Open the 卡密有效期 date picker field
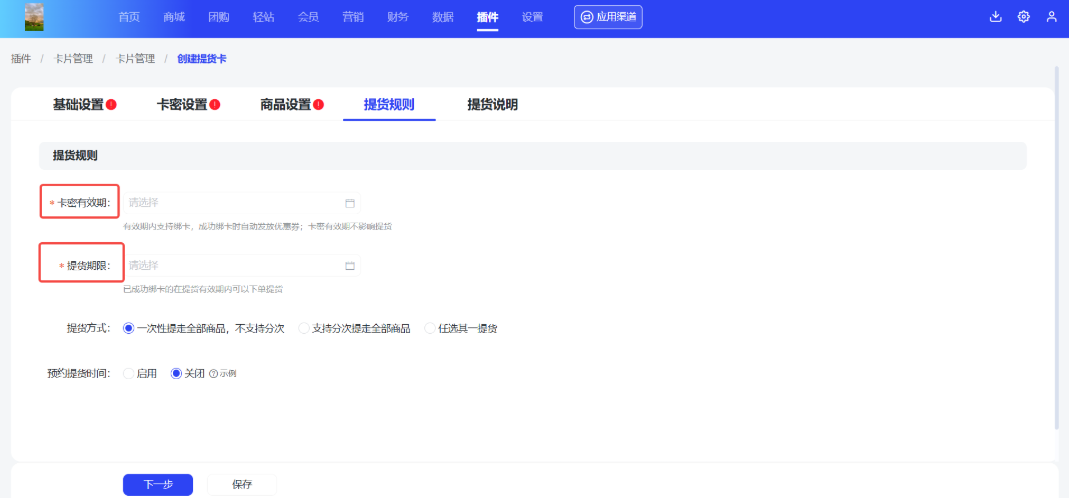Viewport: 1069px width, 498px height. pyautogui.click(x=235, y=203)
